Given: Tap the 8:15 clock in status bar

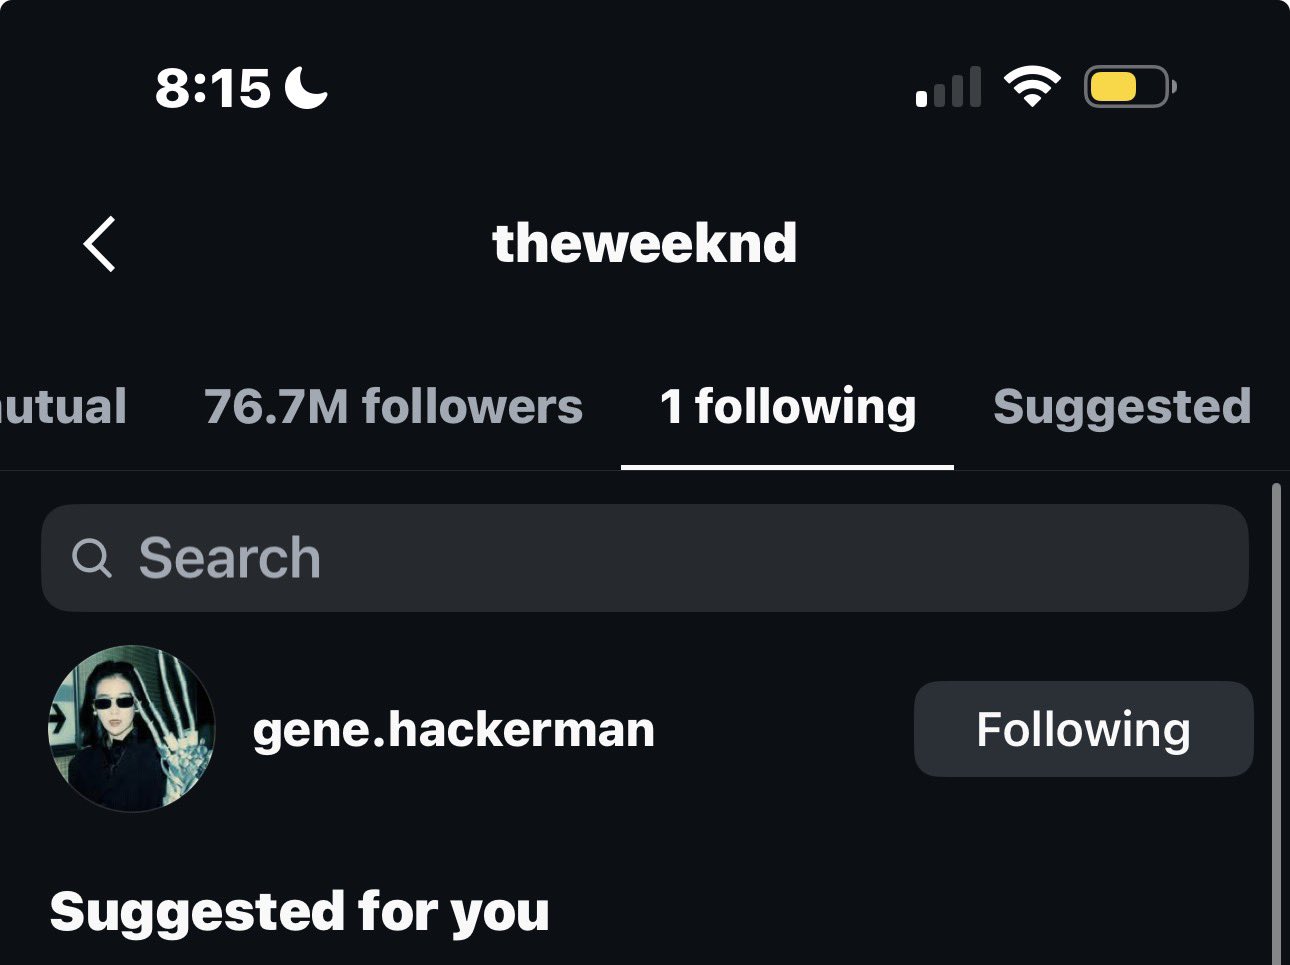Looking at the screenshot, I should pyautogui.click(x=212, y=88).
